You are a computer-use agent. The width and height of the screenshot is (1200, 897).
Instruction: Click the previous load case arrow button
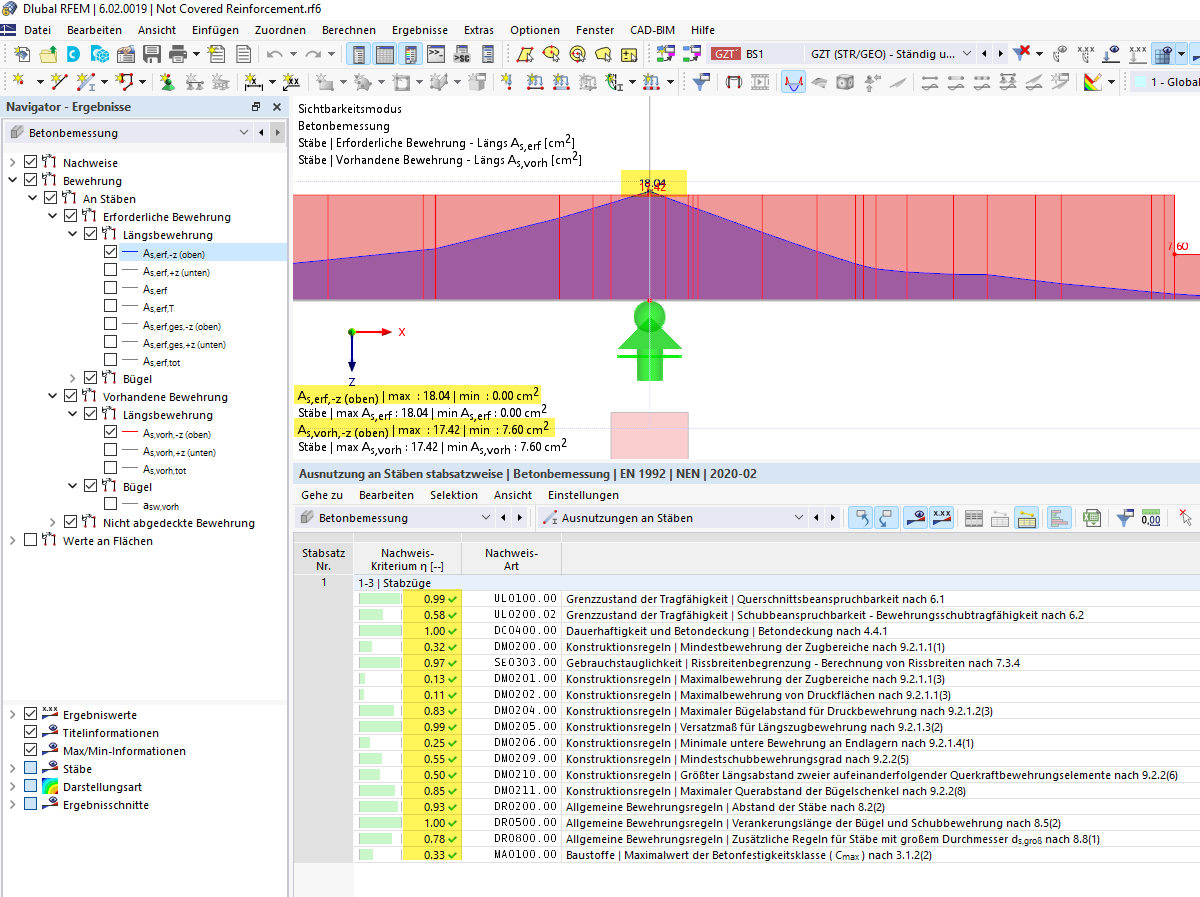point(985,53)
